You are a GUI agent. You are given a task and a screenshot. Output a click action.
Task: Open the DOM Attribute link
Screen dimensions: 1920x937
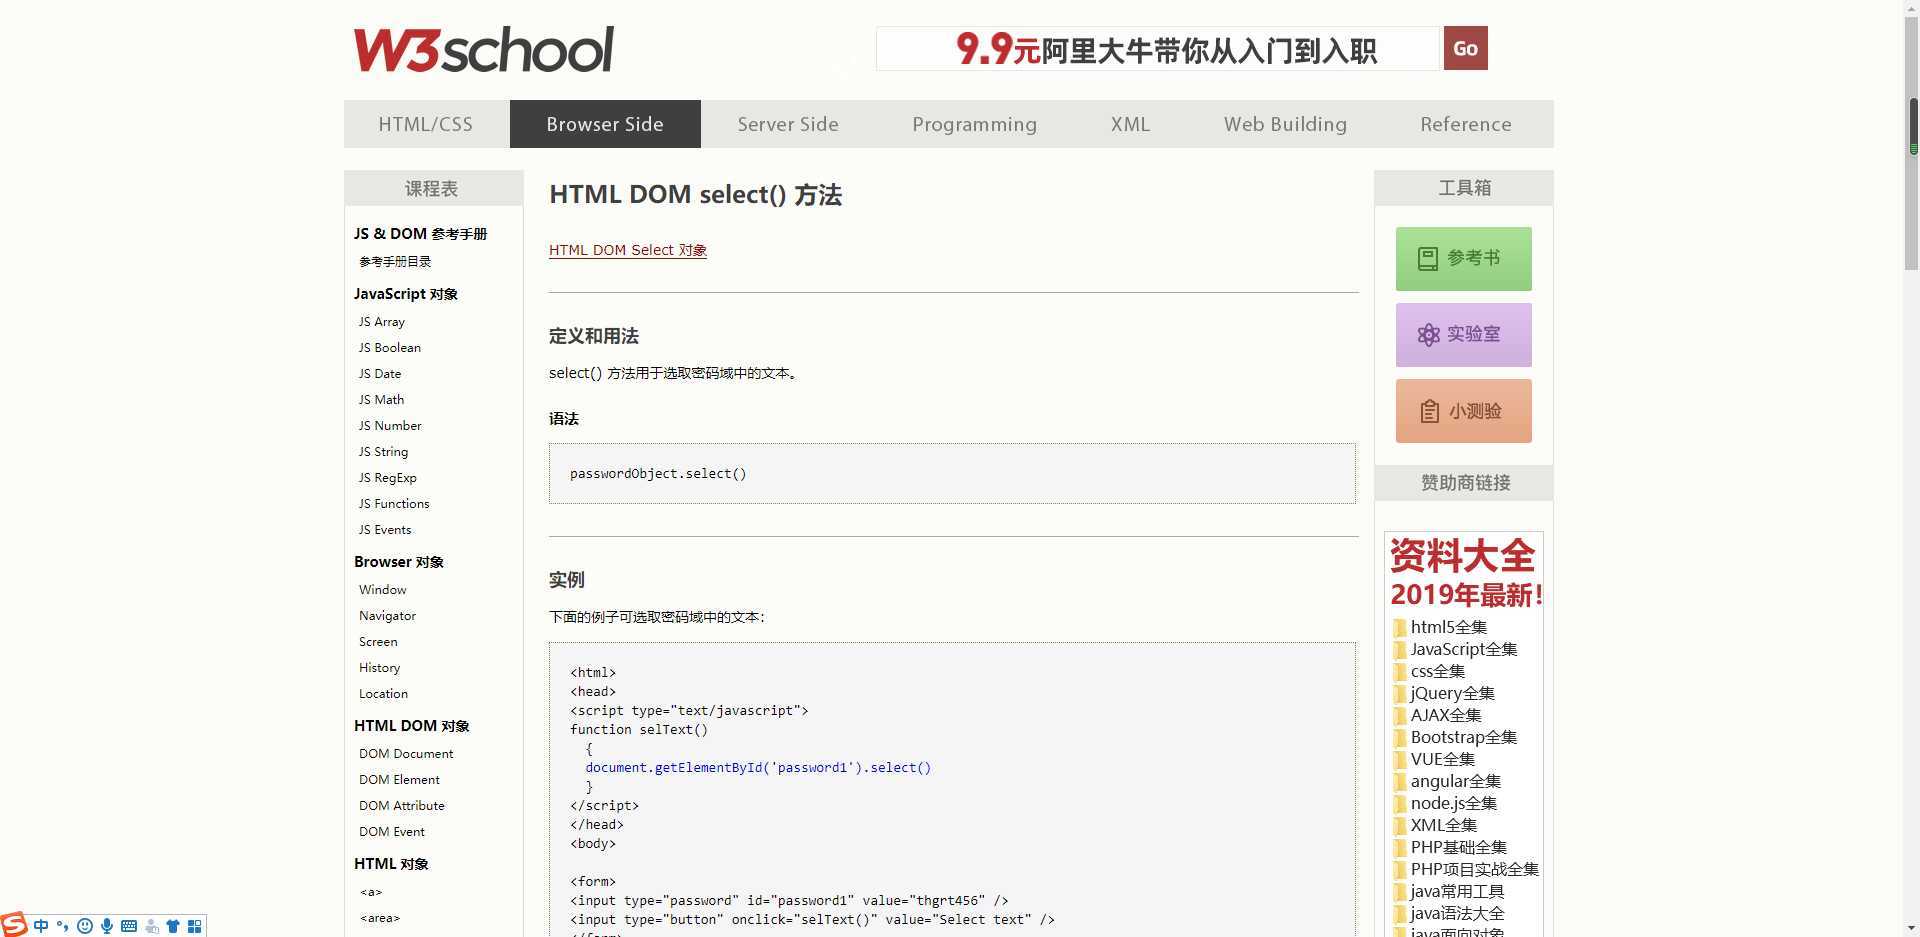[x=402, y=806]
